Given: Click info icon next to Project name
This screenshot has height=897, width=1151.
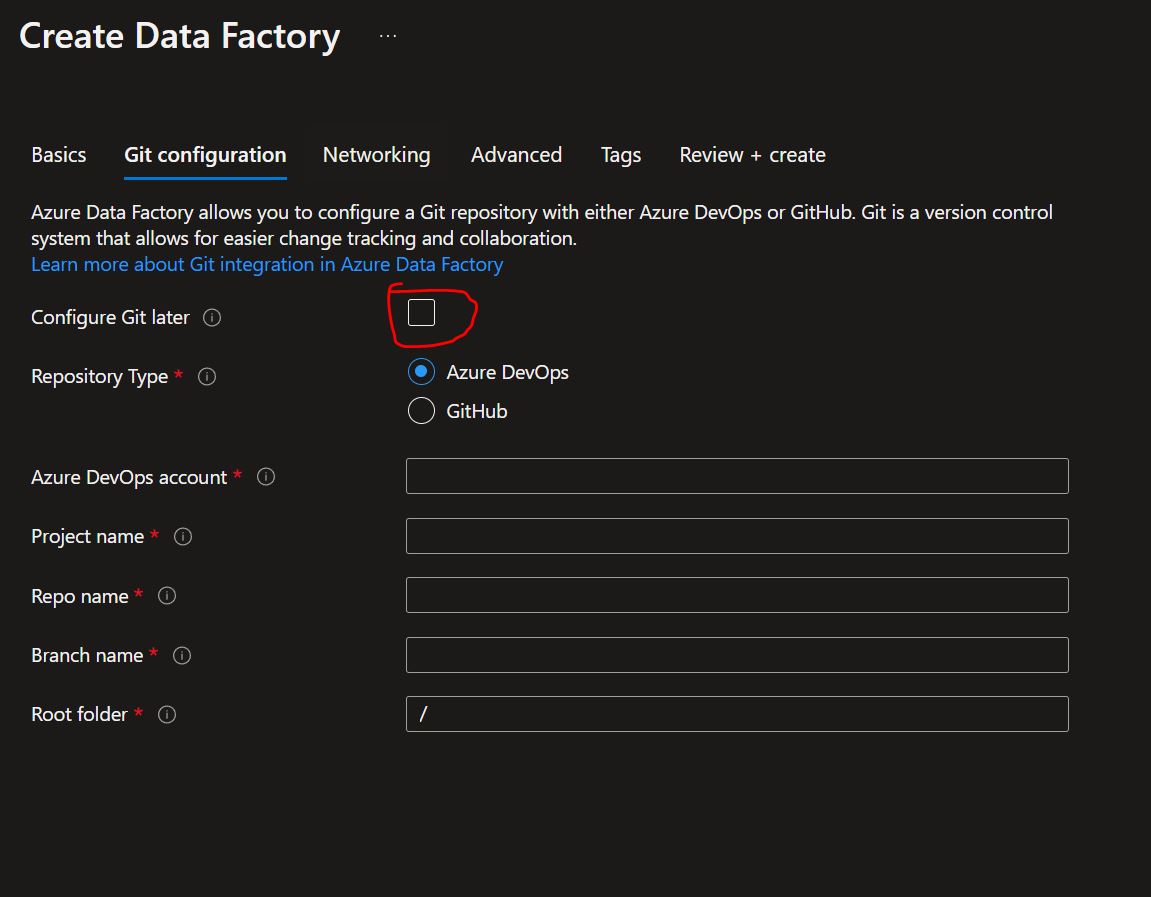Looking at the screenshot, I should pos(183,537).
